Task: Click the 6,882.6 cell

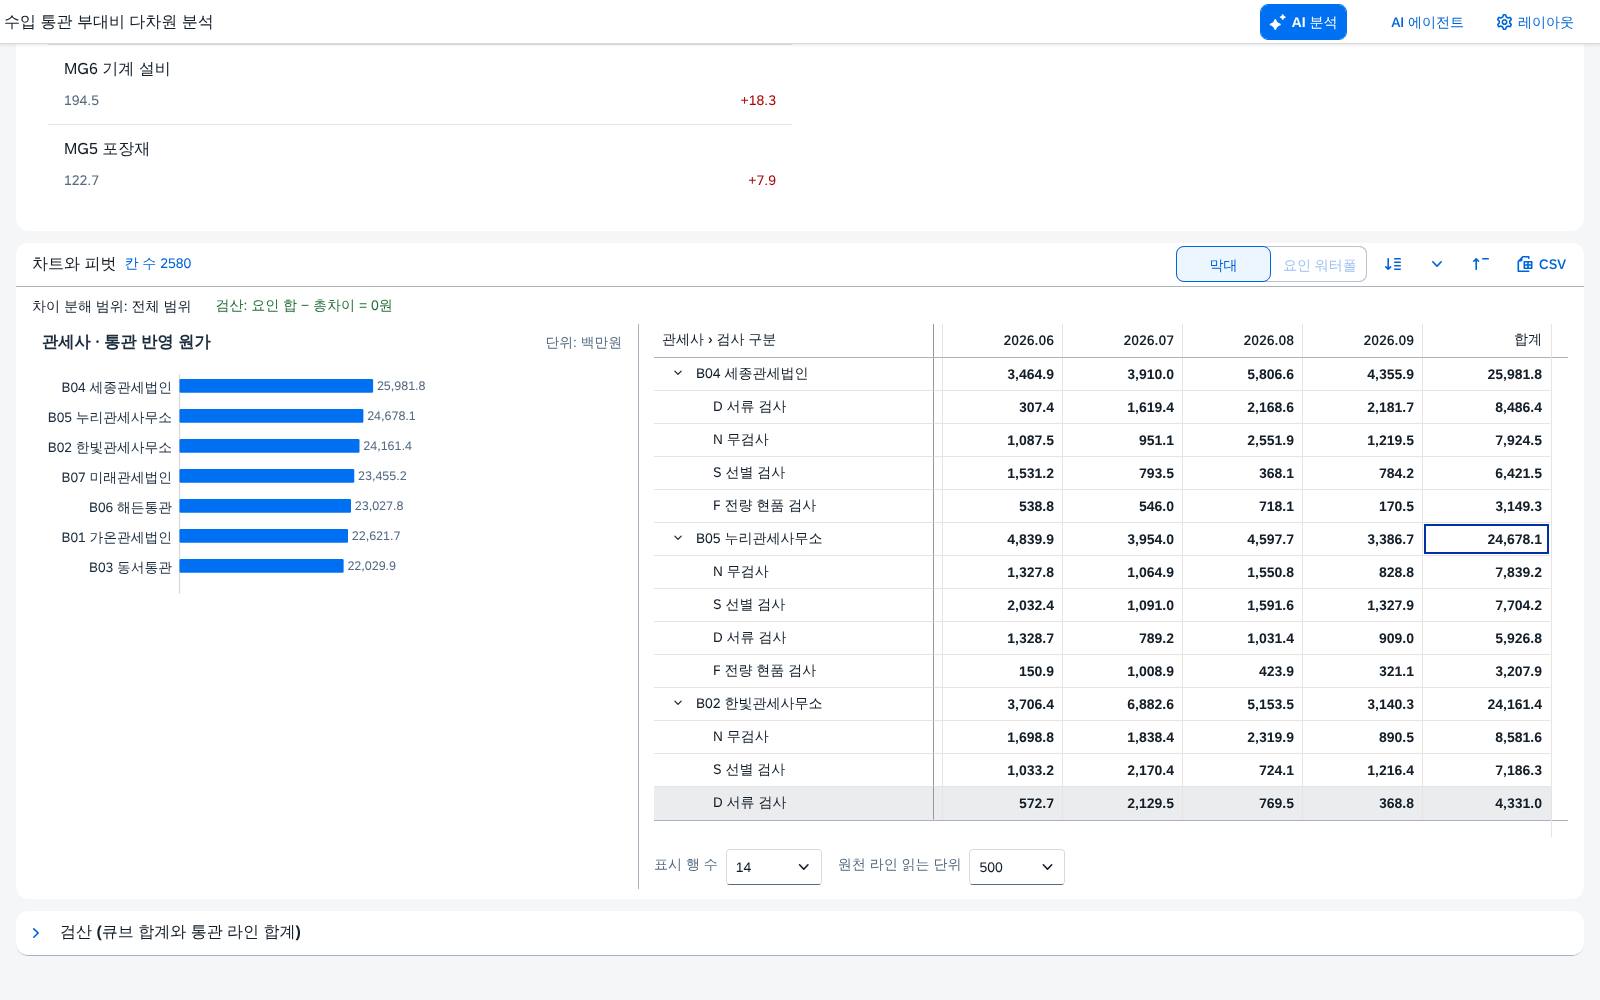Action: 1122,704
